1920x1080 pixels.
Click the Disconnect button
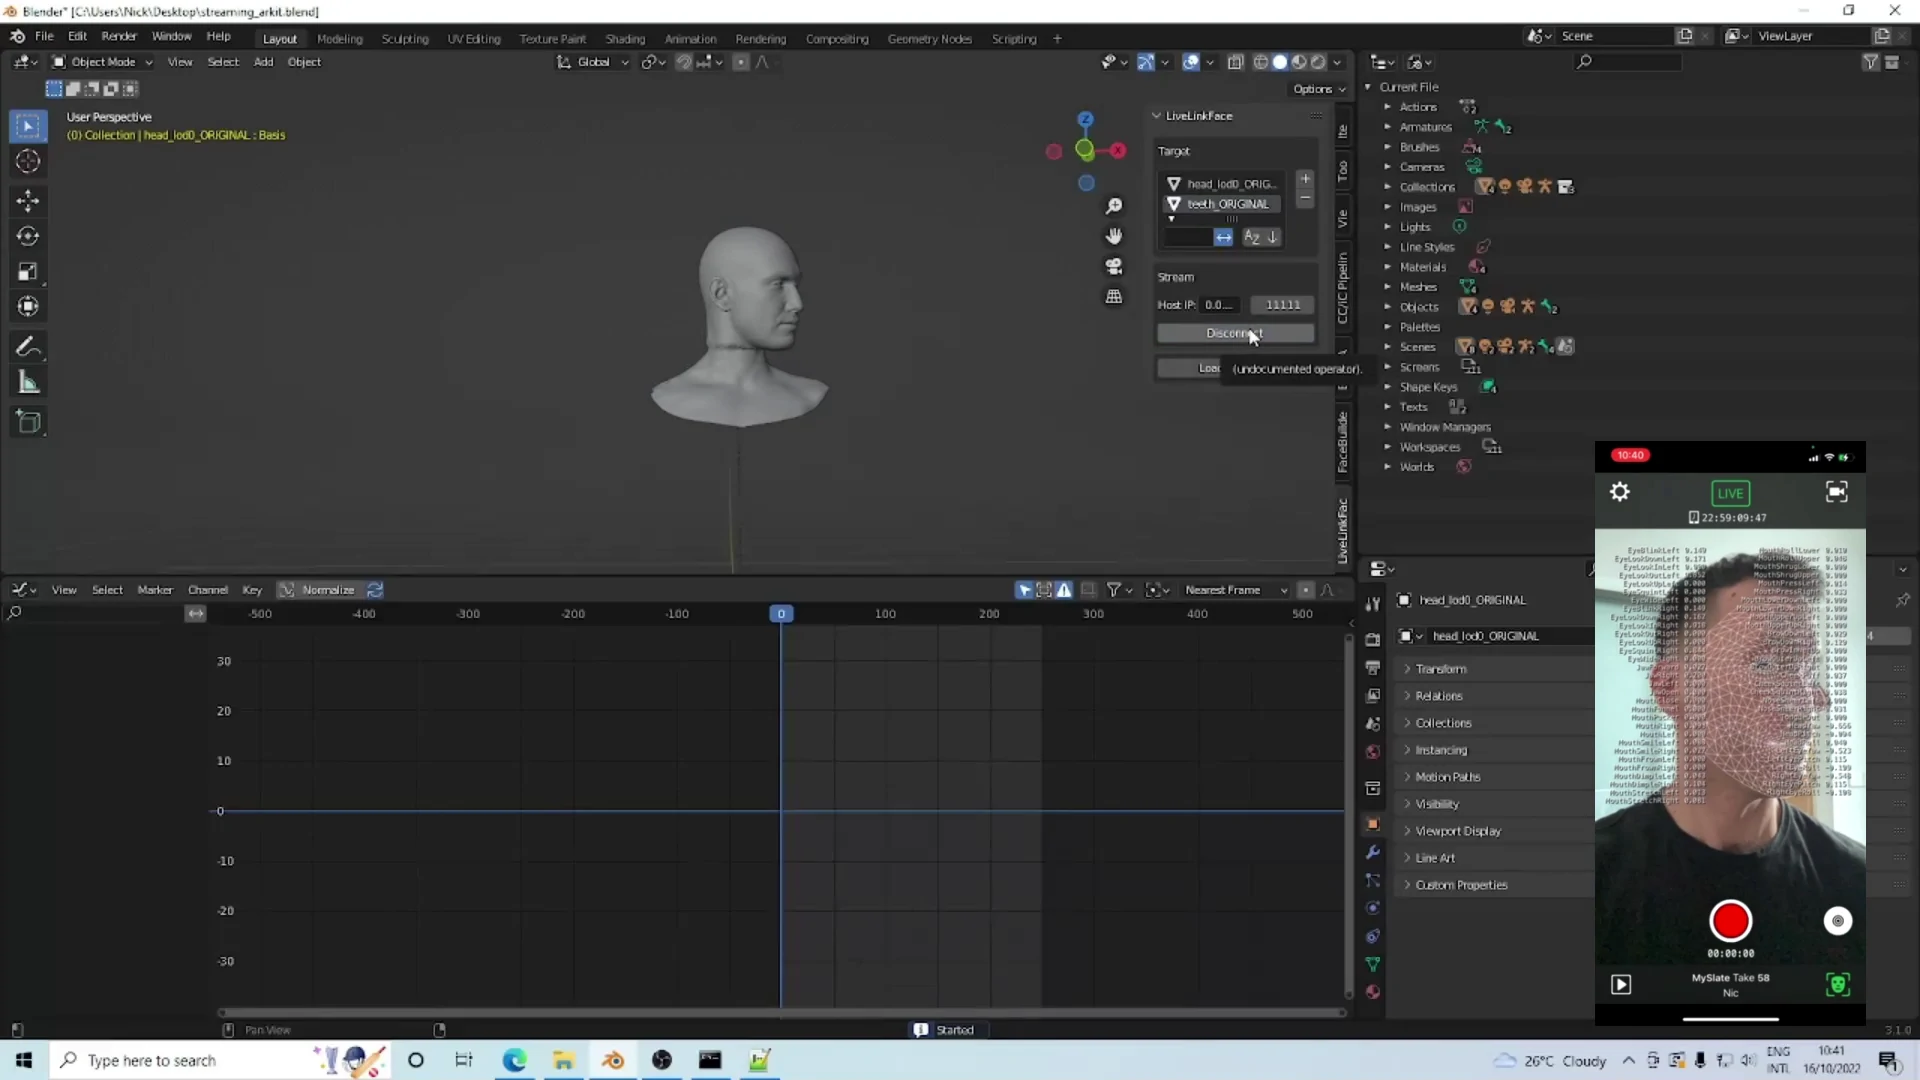[1234, 333]
